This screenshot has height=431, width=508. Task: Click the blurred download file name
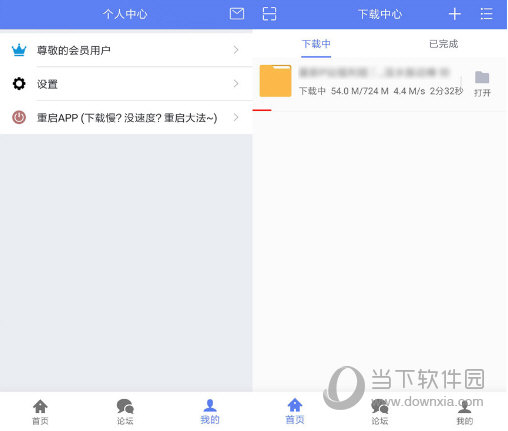(375, 72)
